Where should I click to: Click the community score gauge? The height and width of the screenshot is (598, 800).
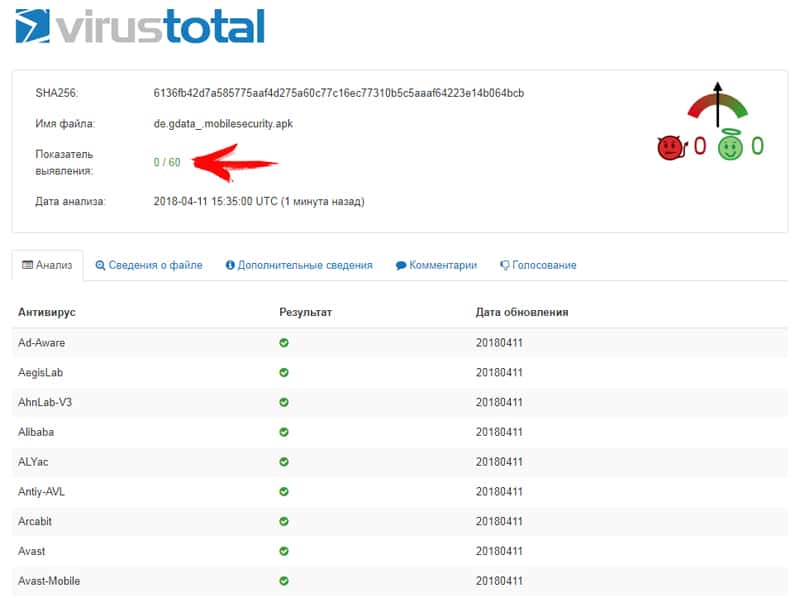pyautogui.click(x=717, y=105)
